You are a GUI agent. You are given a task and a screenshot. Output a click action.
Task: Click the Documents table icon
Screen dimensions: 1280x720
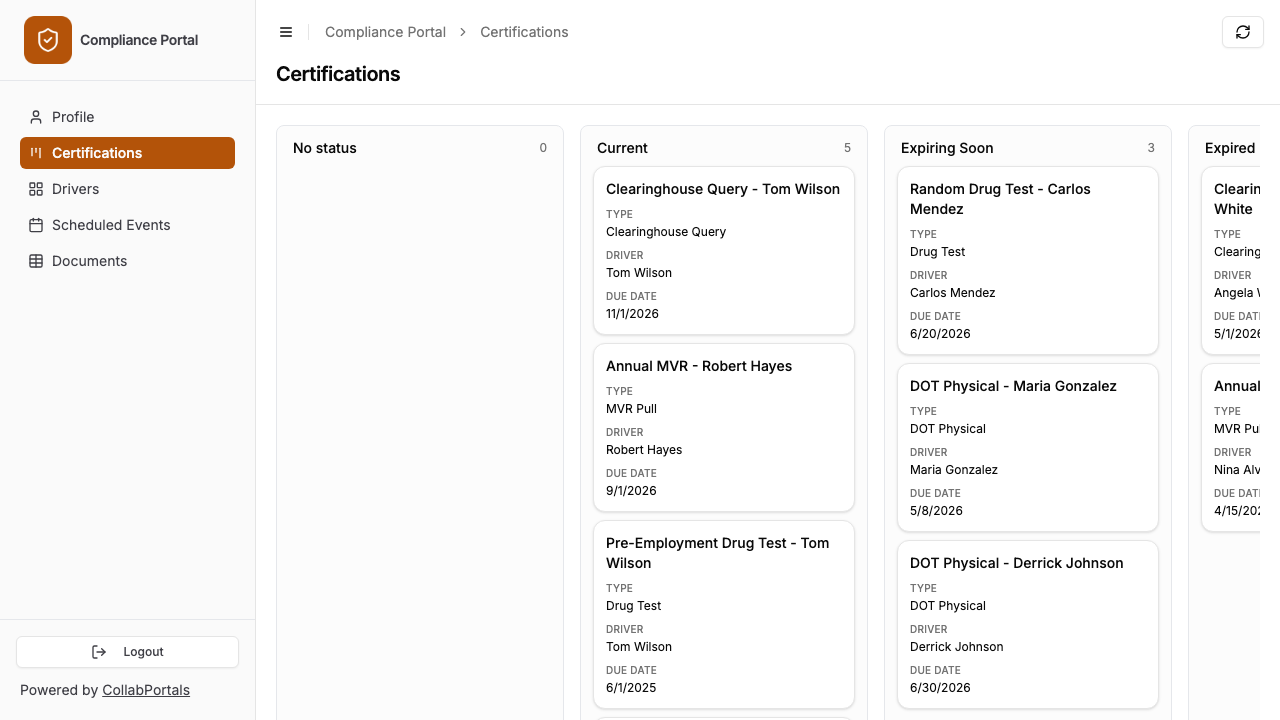[36, 261]
